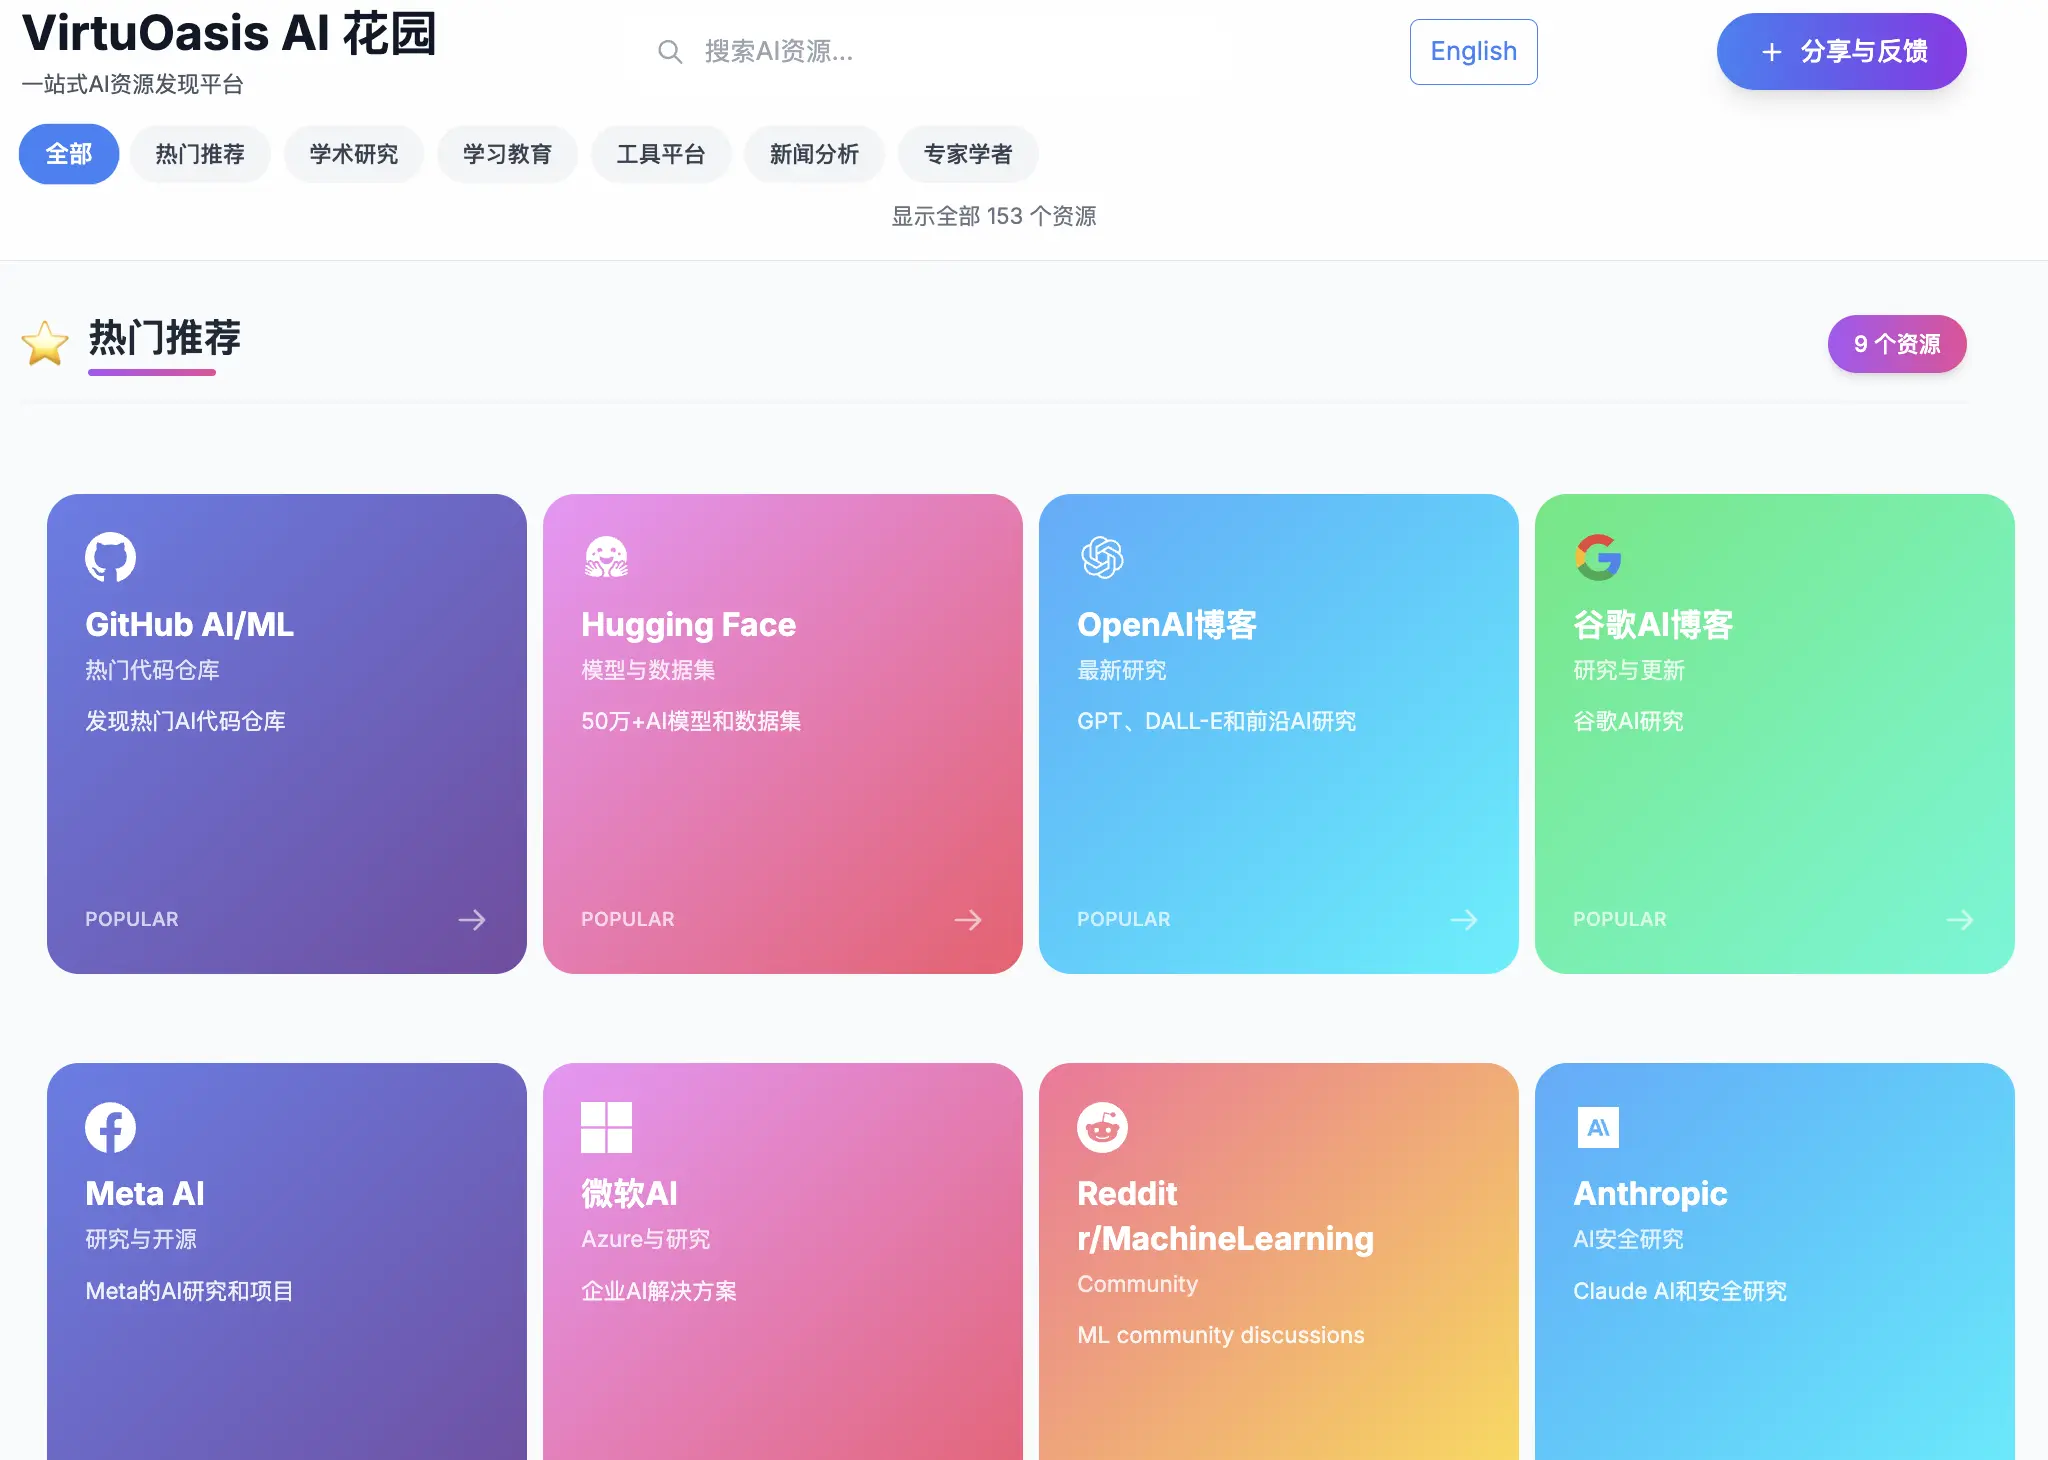Click the GitHub octocat icon

tap(110, 557)
